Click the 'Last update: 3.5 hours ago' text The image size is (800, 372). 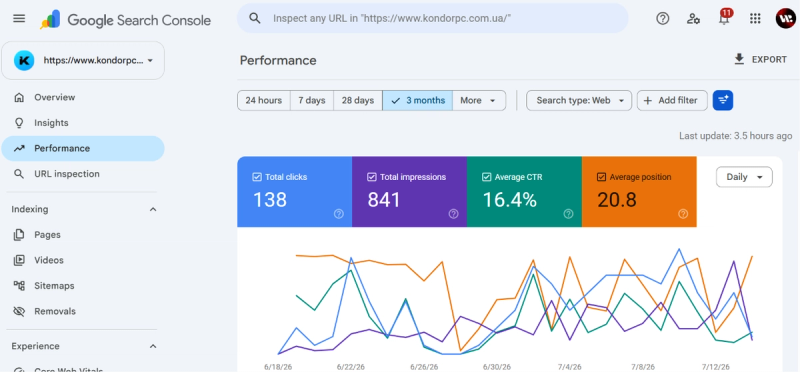pos(735,136)
